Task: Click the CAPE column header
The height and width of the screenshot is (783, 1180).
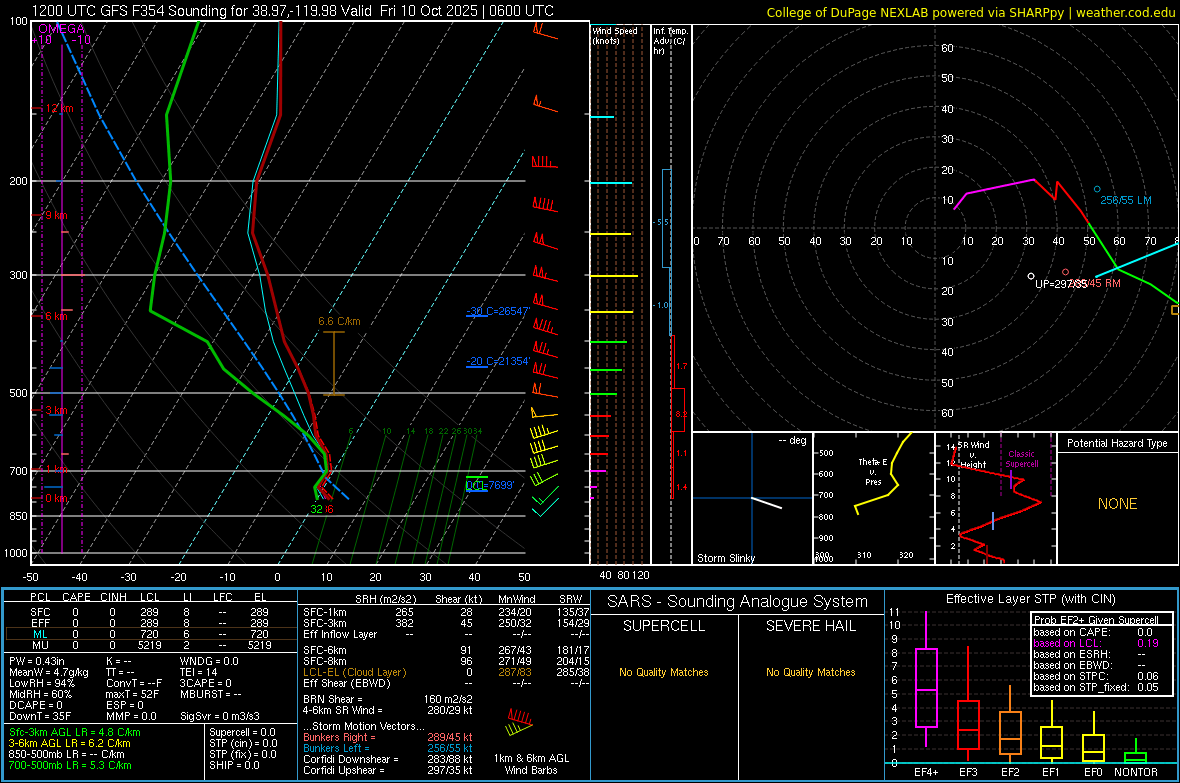Action: tap(76, 597)
